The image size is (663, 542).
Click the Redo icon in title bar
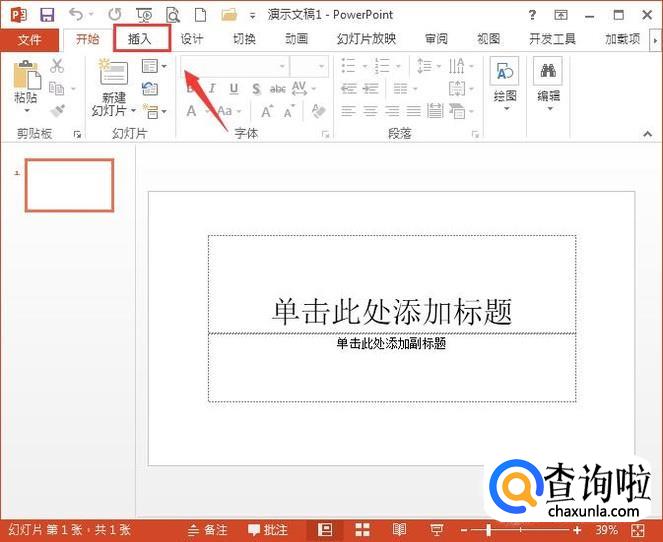115,15
